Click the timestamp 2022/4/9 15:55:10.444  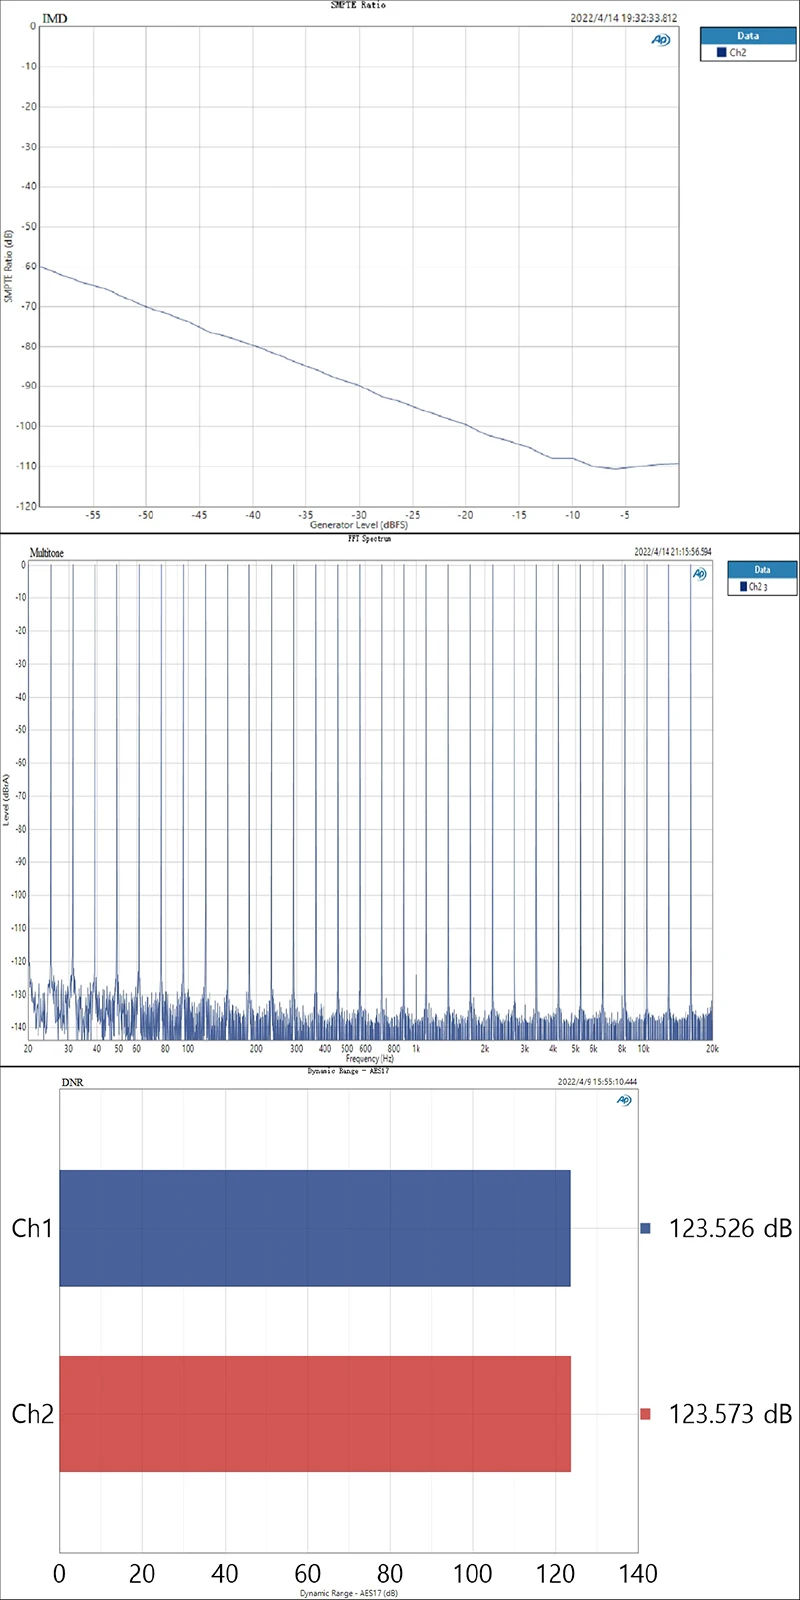[597, 1082]
